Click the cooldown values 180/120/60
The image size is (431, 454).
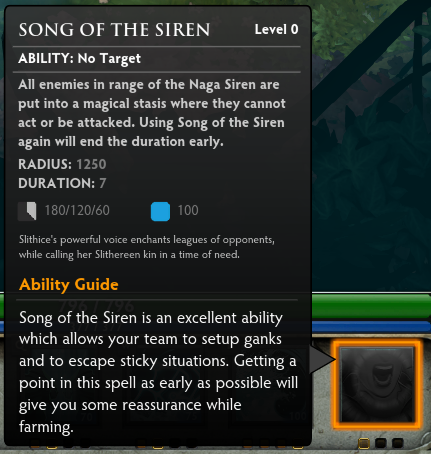(x=77, y=210)
